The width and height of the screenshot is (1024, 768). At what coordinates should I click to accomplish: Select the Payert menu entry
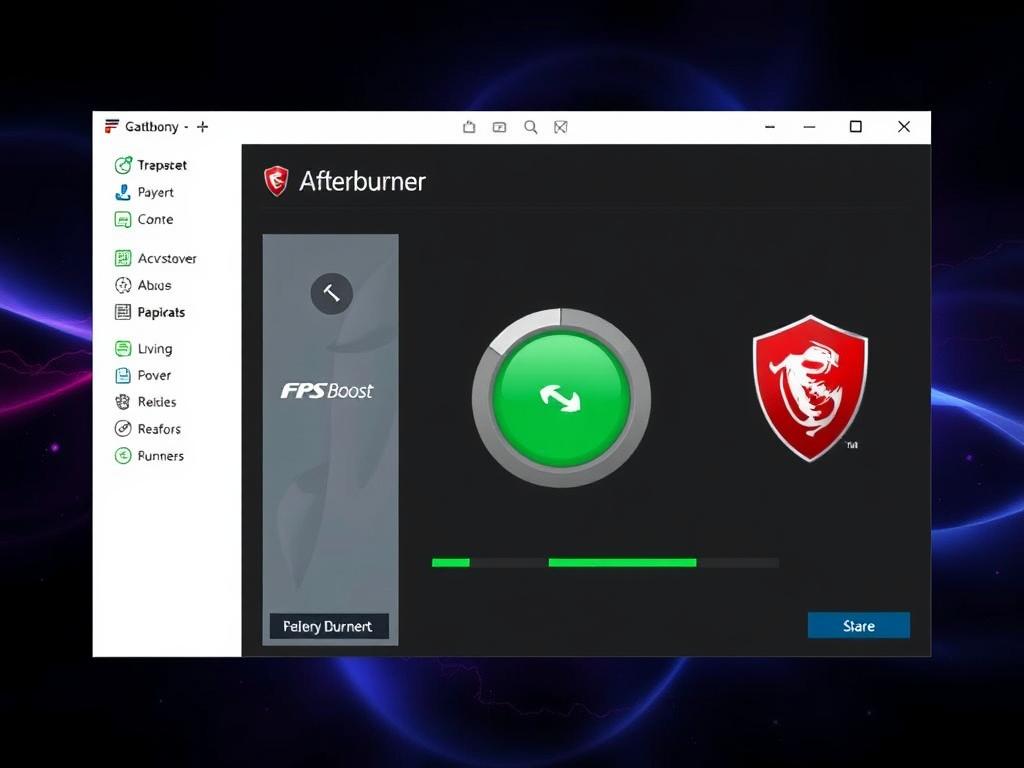(x=155, y=193)
